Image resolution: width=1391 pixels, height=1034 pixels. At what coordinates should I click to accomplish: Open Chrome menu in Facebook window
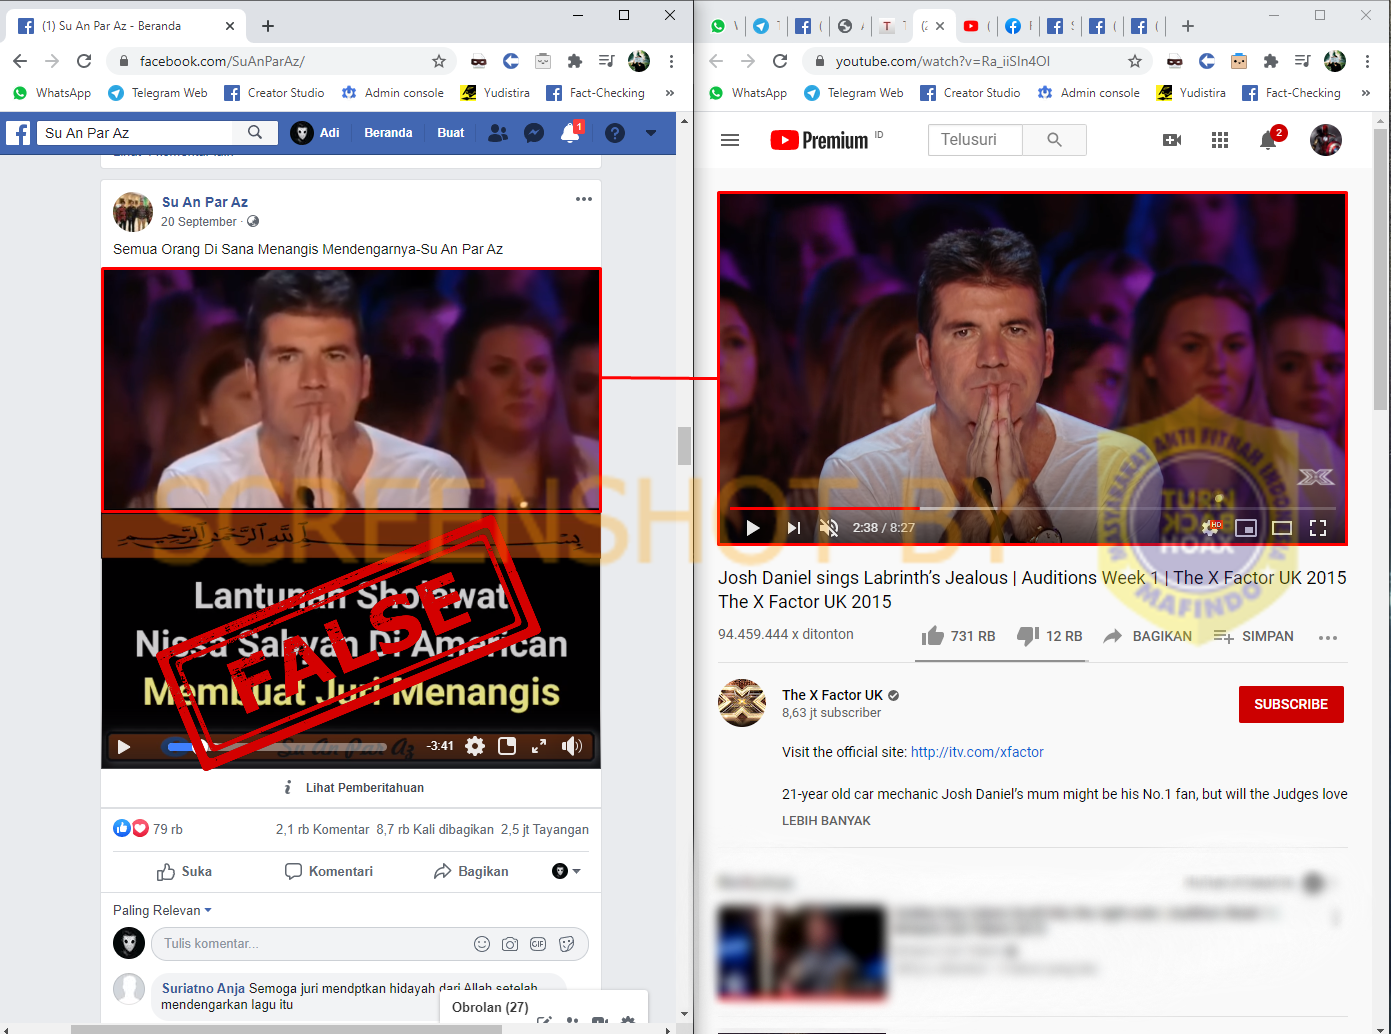[x=671, y=61]
